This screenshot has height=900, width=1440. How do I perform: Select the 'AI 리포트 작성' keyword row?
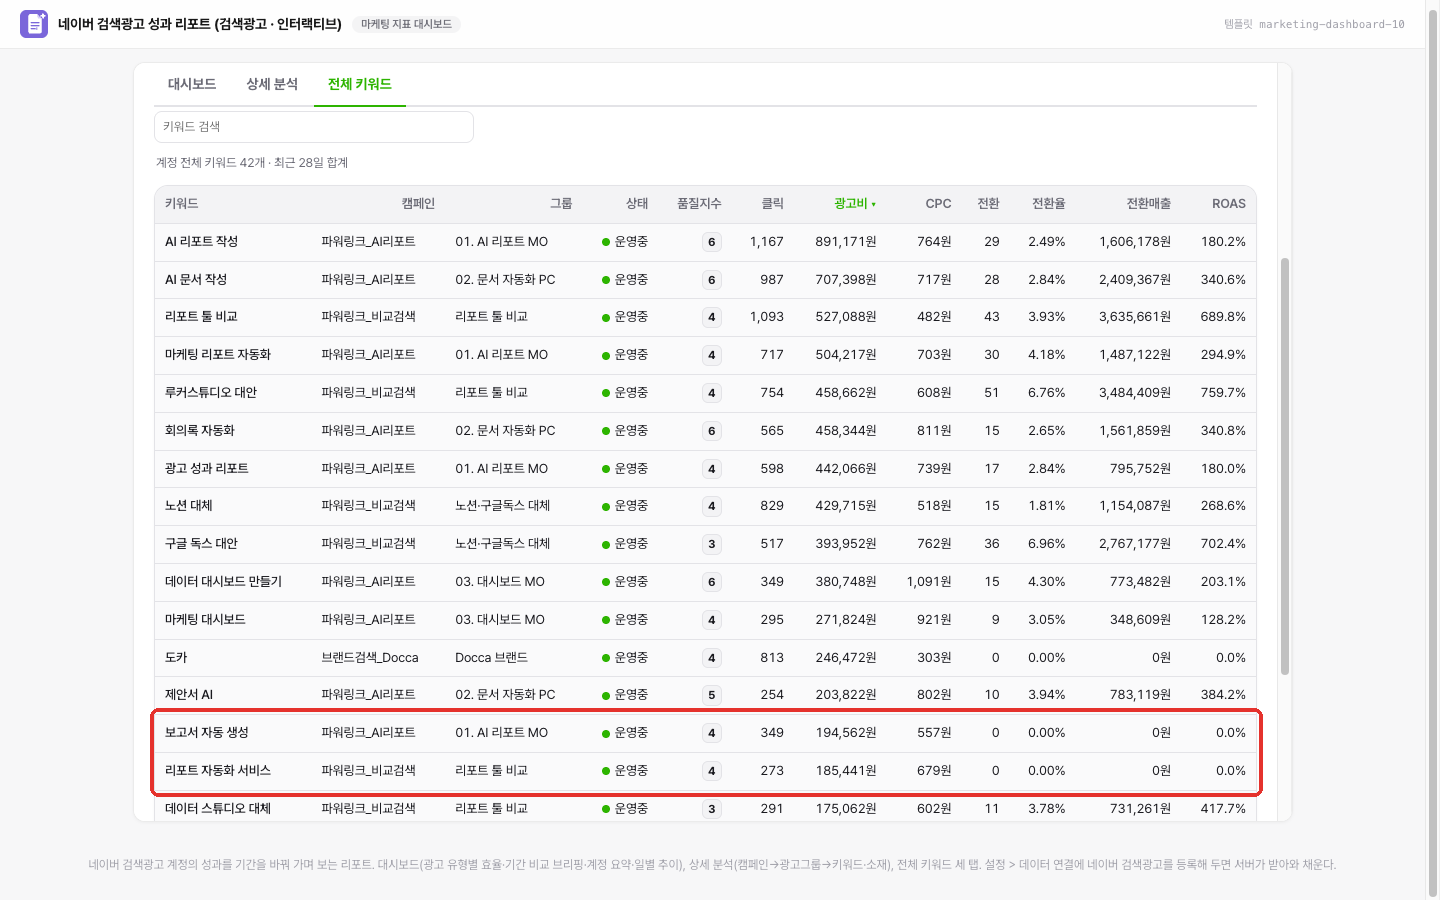705,242
